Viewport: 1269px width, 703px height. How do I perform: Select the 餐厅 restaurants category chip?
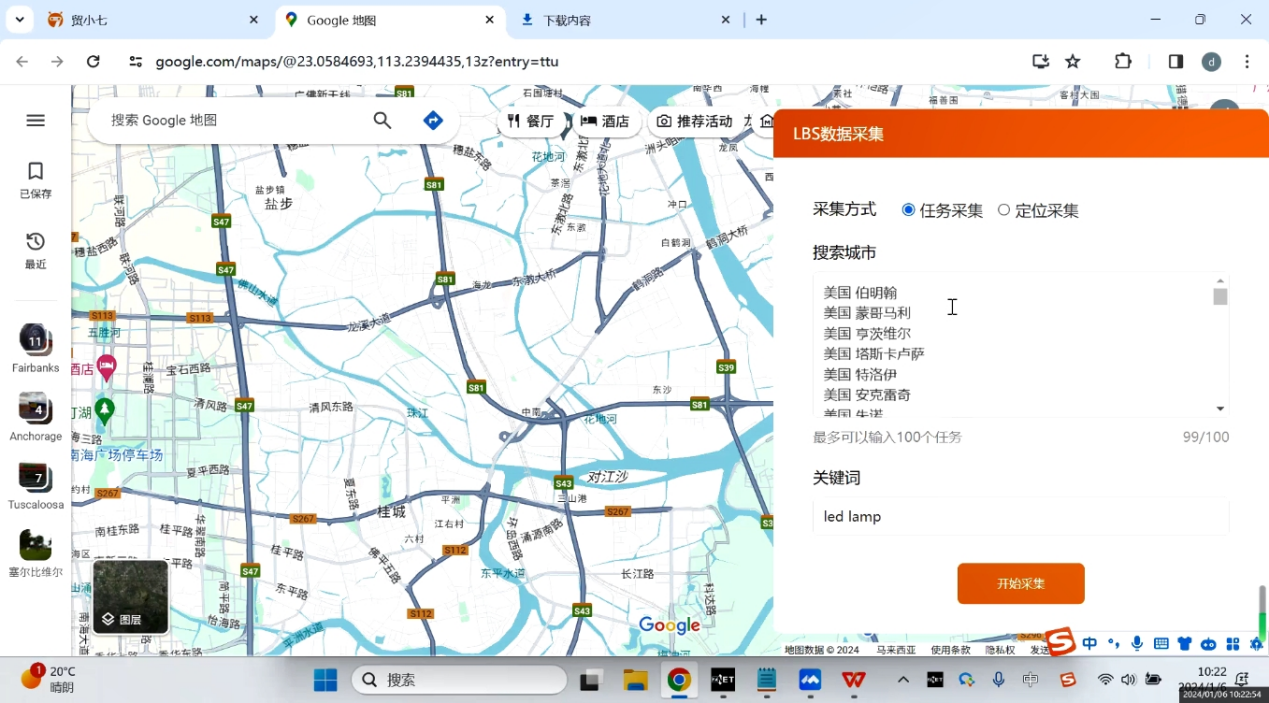pyautogui.click(x=531, y=121)
